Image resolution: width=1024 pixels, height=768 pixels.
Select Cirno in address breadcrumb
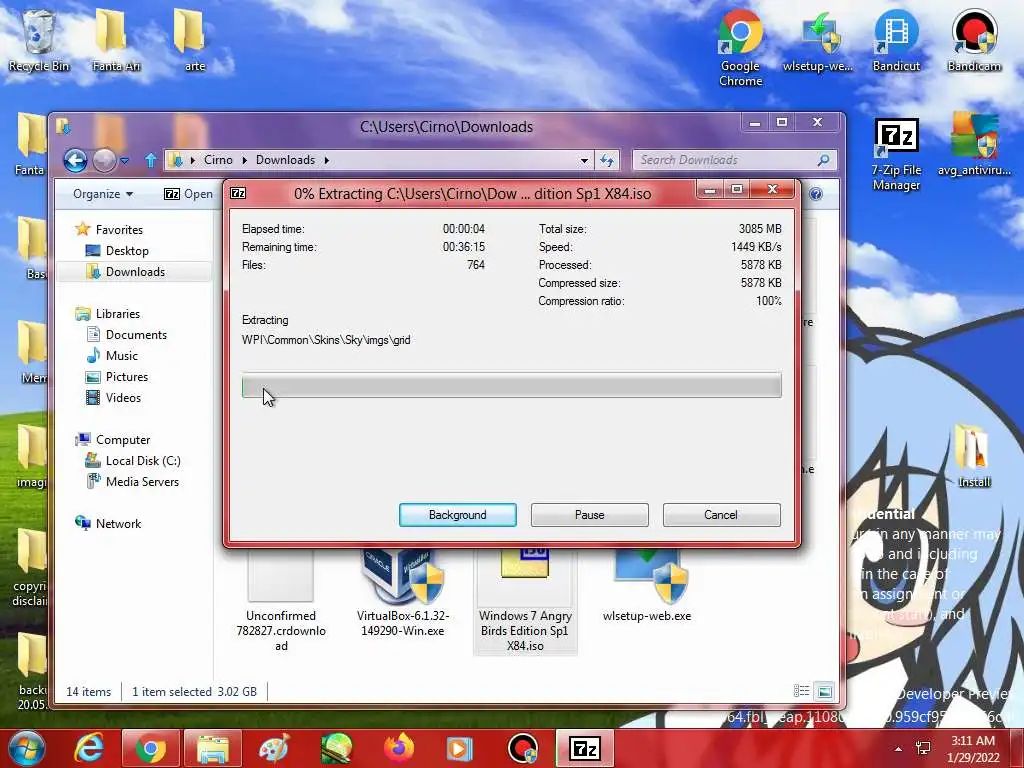pyautogui.click(x=218, y=160)
